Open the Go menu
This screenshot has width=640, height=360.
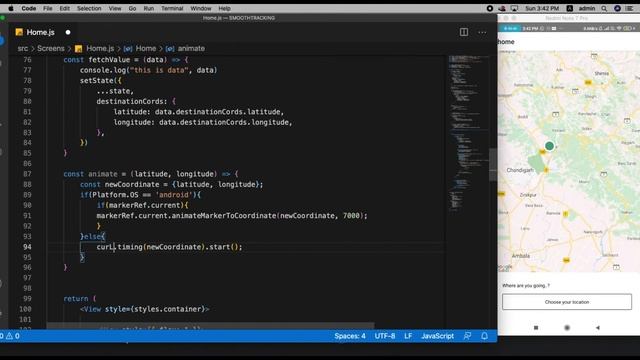132,8
